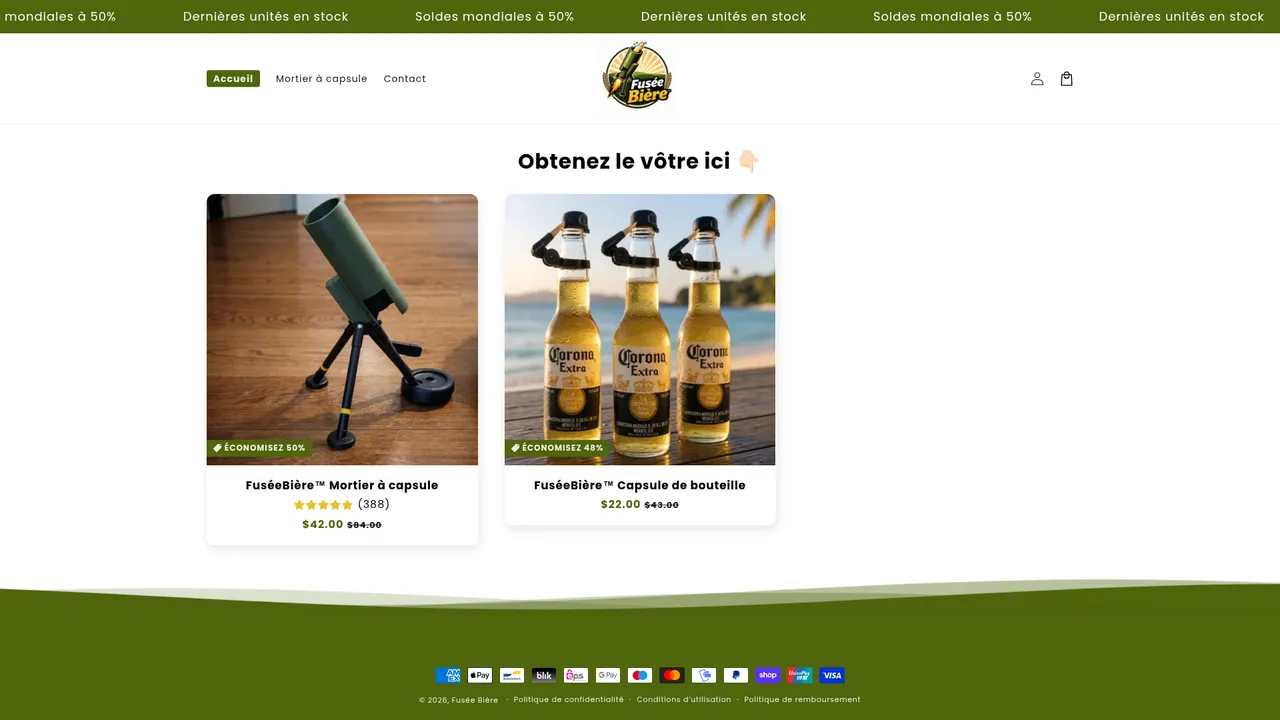The width and height of the screenshot is (1280, 720).
Task: Click the Maestro payment icon
Action: (640, 675)
